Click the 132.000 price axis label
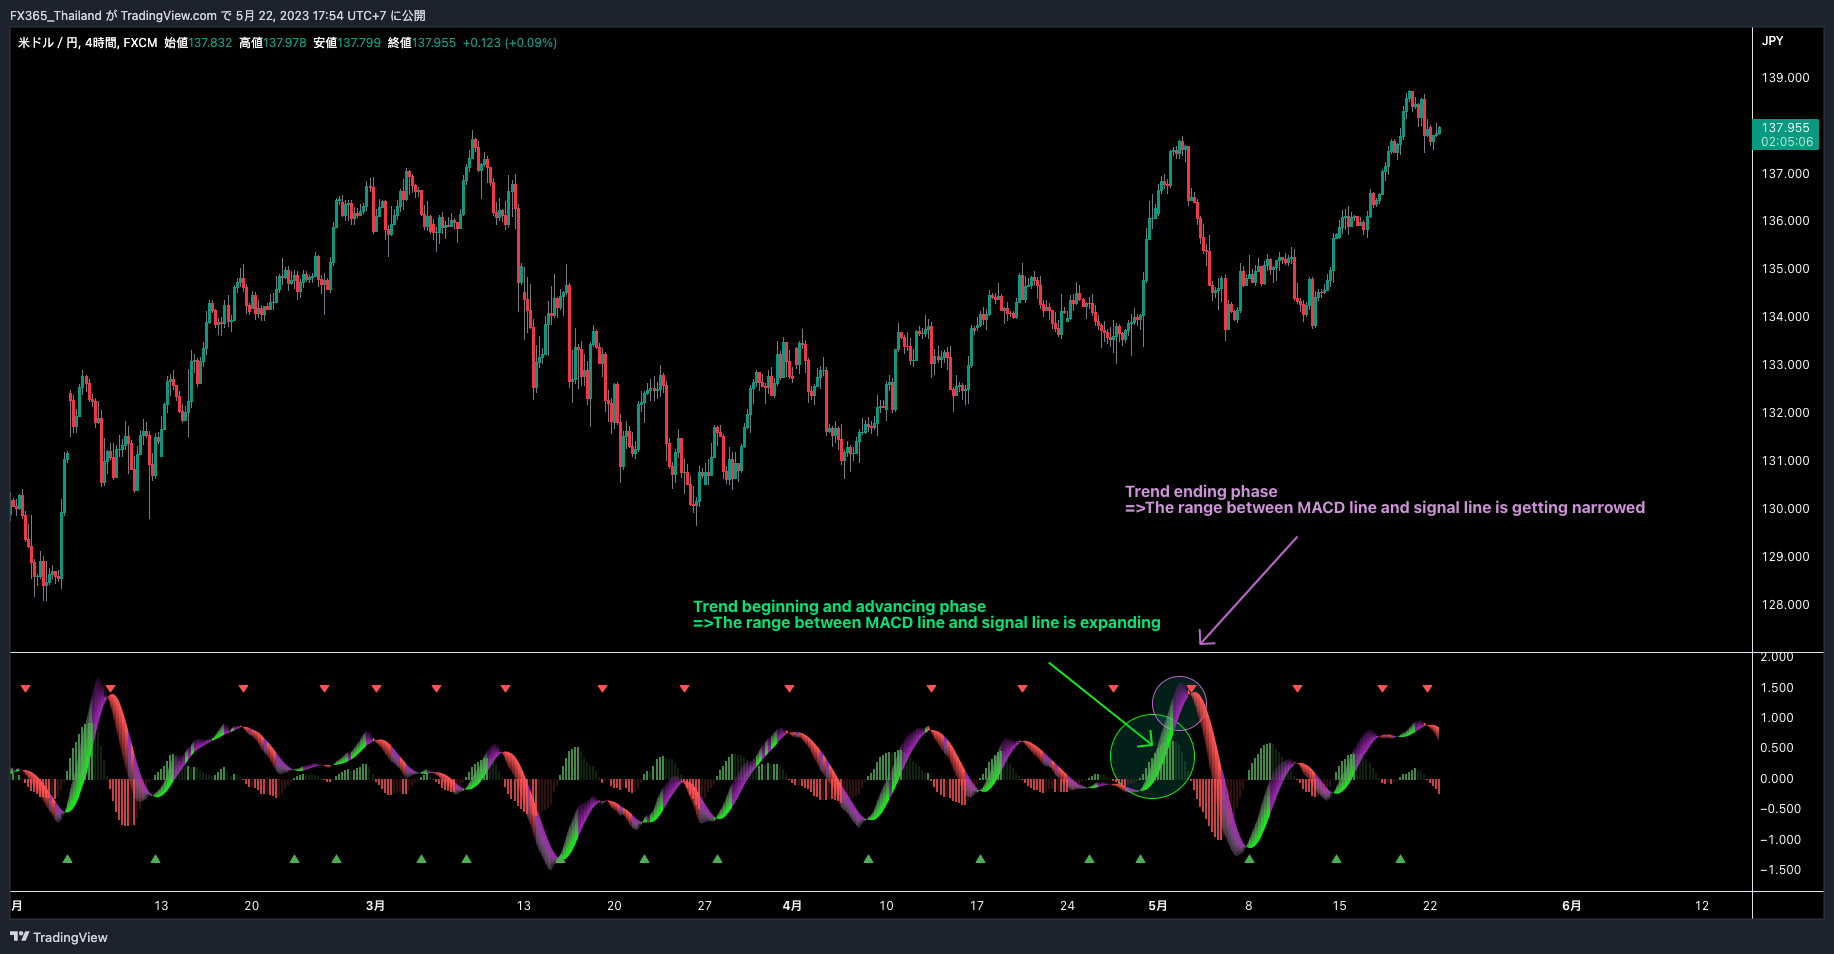Image resolution: width=1834 pixels, height=954 pixels. point(1785,413)
